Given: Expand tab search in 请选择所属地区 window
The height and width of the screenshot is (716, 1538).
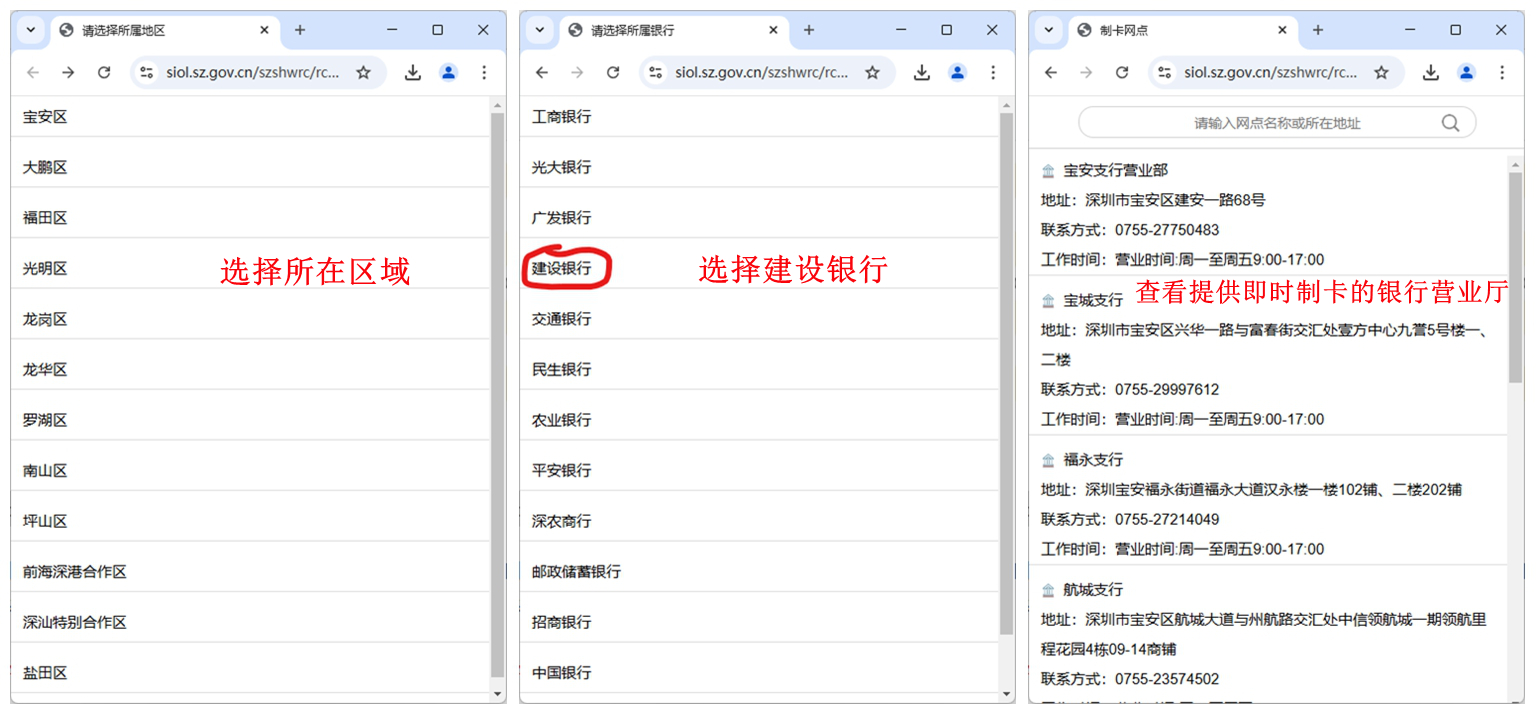Looking at the screenshot, I should pos(31,30).
